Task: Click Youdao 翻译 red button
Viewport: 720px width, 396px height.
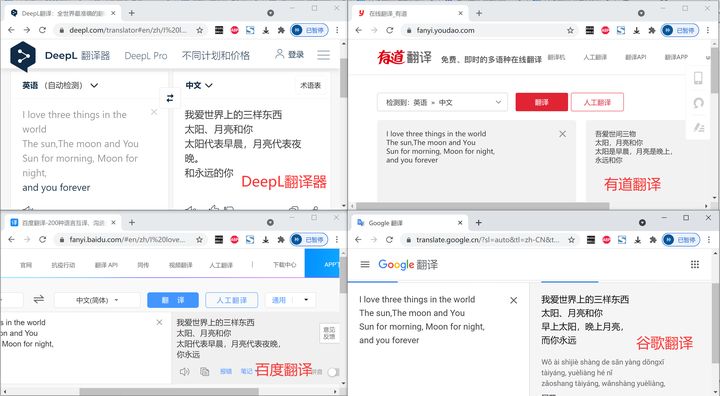Action: coord(542,102)
